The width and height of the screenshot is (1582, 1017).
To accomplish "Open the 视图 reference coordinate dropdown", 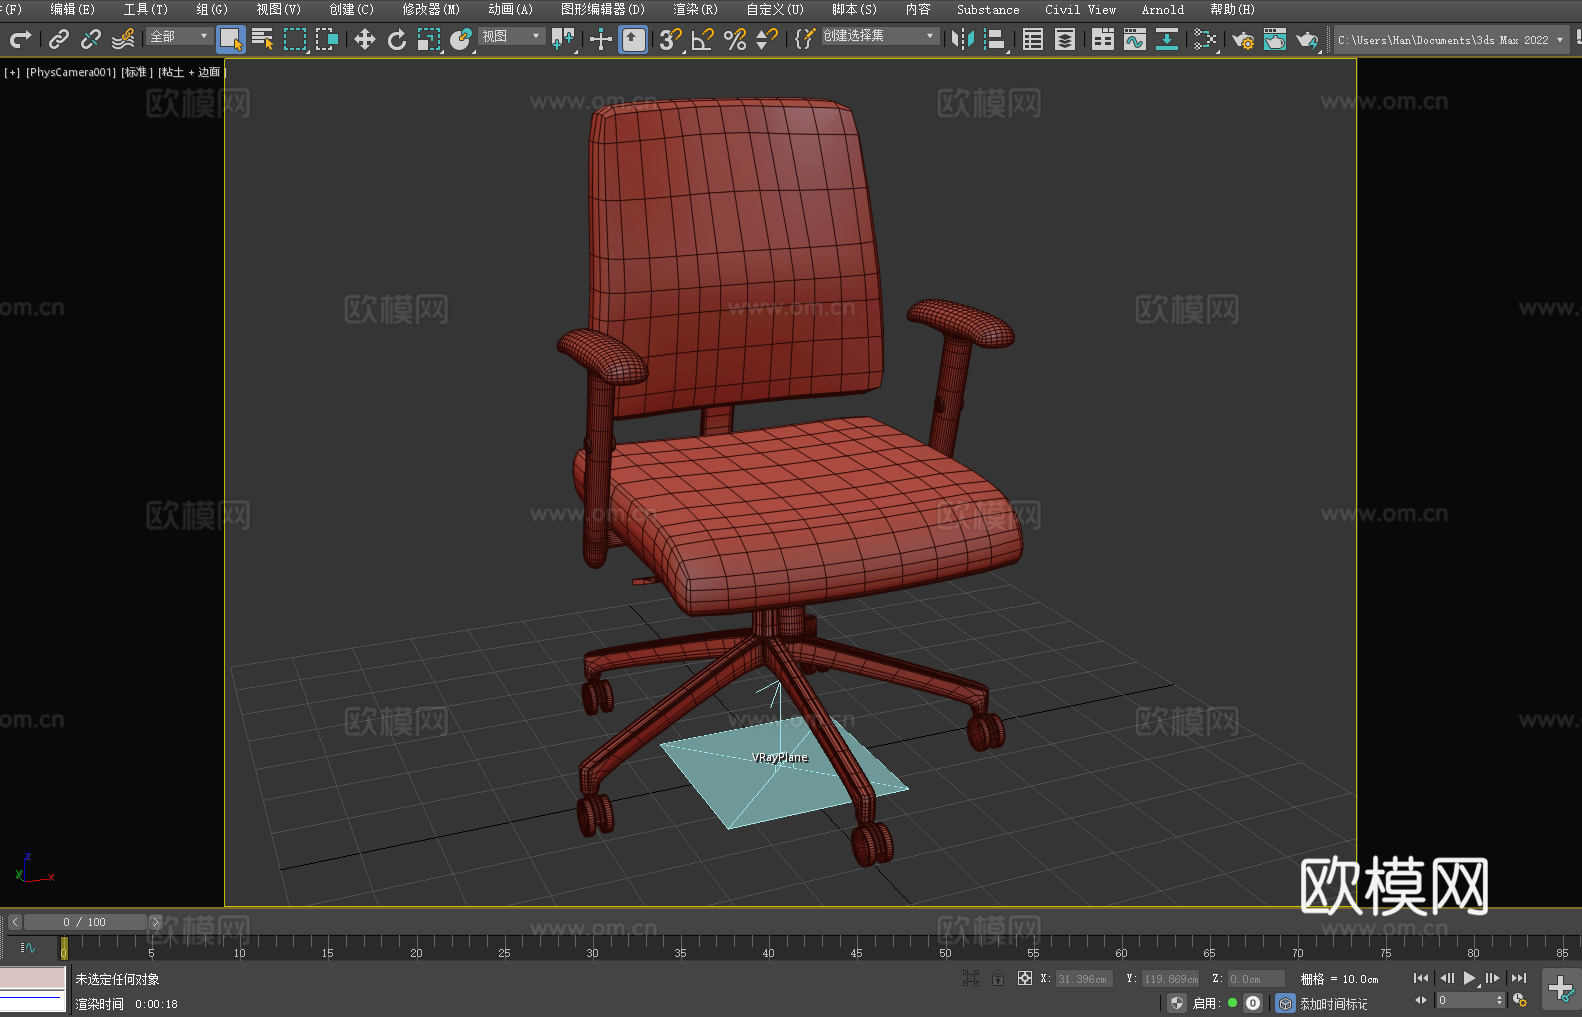I will pyautogui.click(x=511, y=36).
